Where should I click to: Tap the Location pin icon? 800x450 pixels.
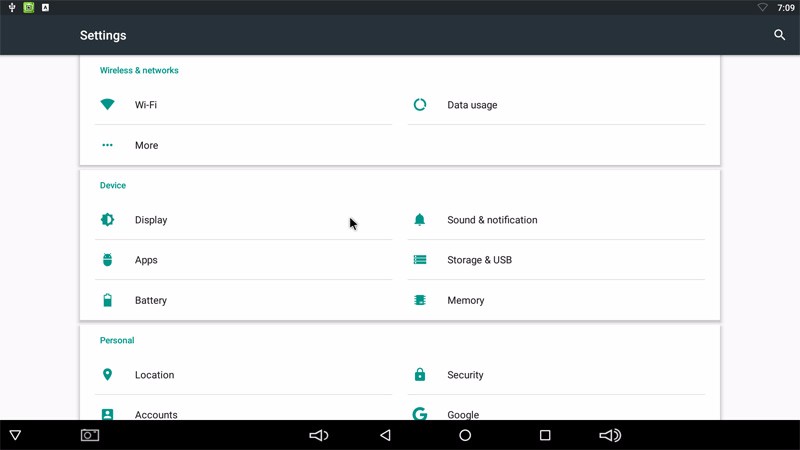coord(108,375)
